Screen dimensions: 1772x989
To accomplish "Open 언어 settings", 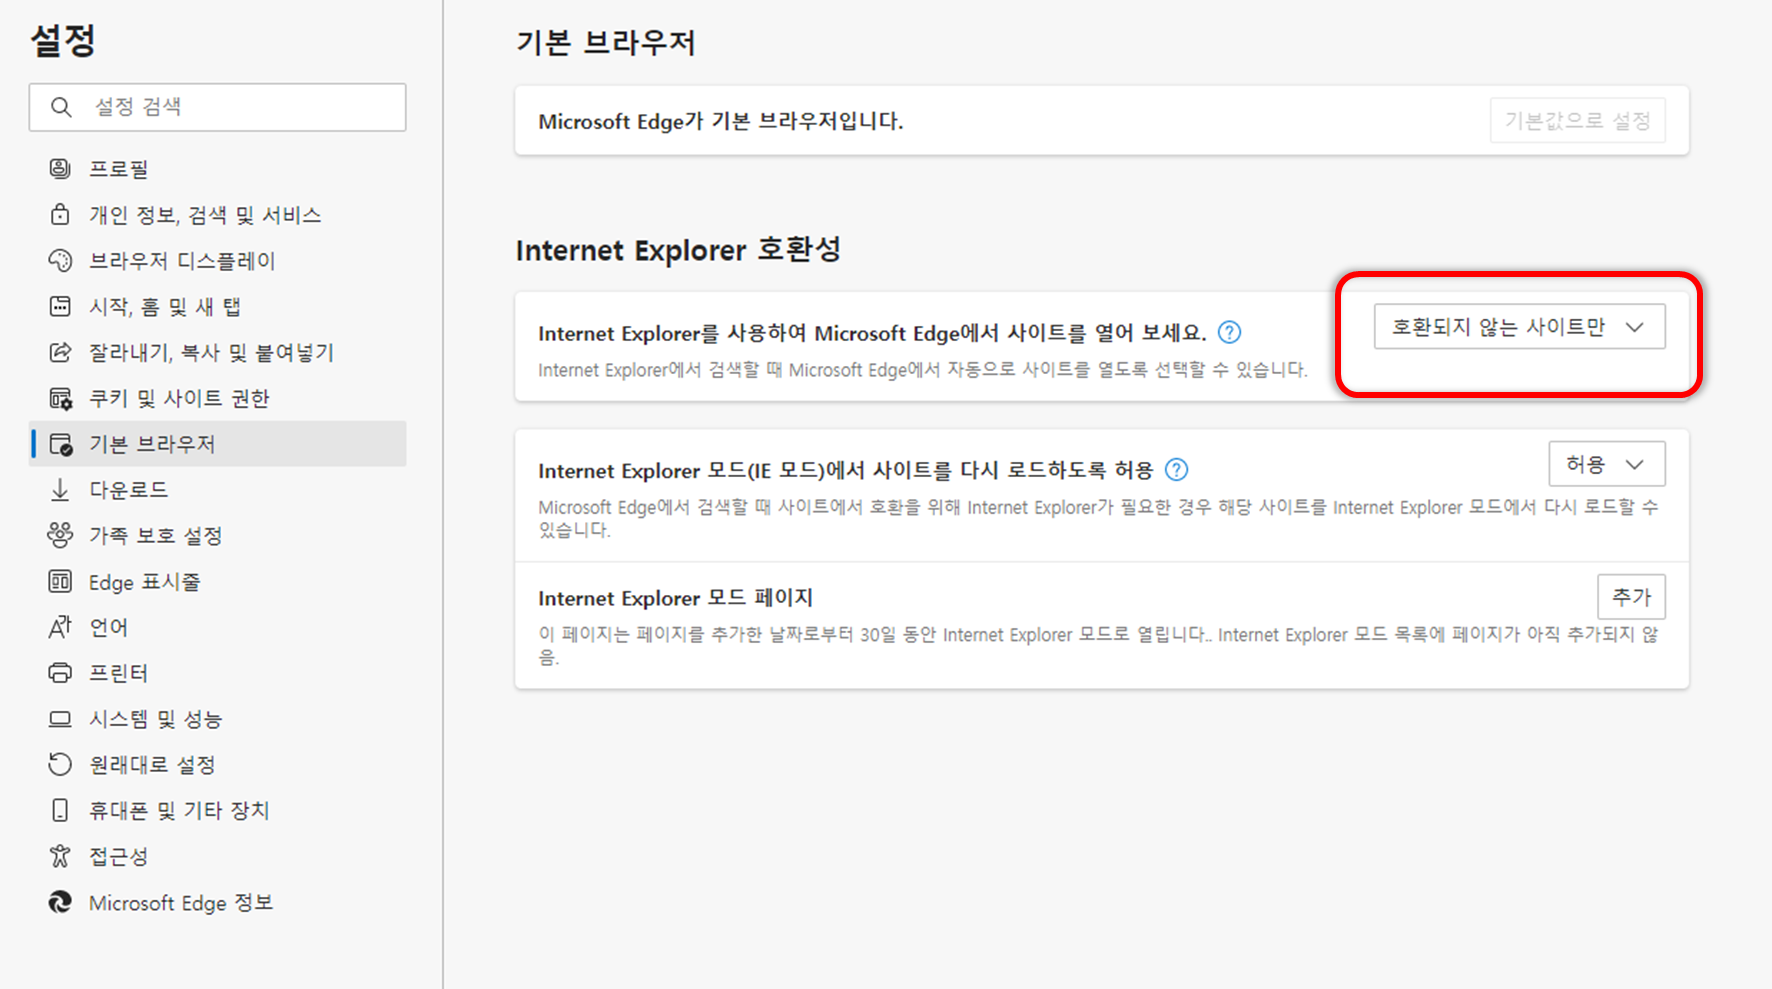I will point(218,627).
